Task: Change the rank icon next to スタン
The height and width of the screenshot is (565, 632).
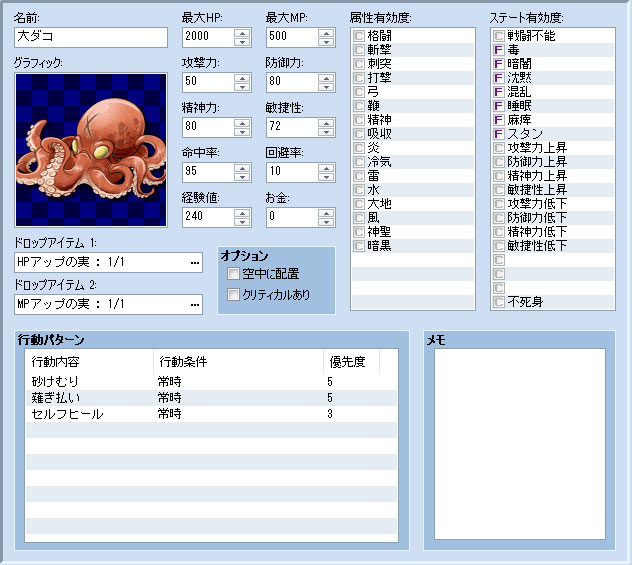Action: click(x=499, y=133)
